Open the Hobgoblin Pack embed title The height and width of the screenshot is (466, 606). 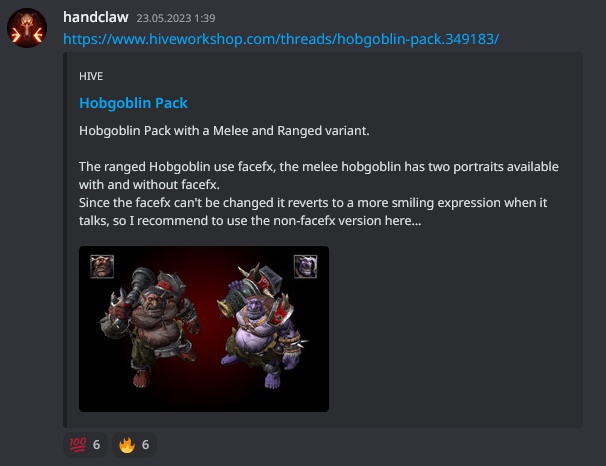(x=133, y=103)
